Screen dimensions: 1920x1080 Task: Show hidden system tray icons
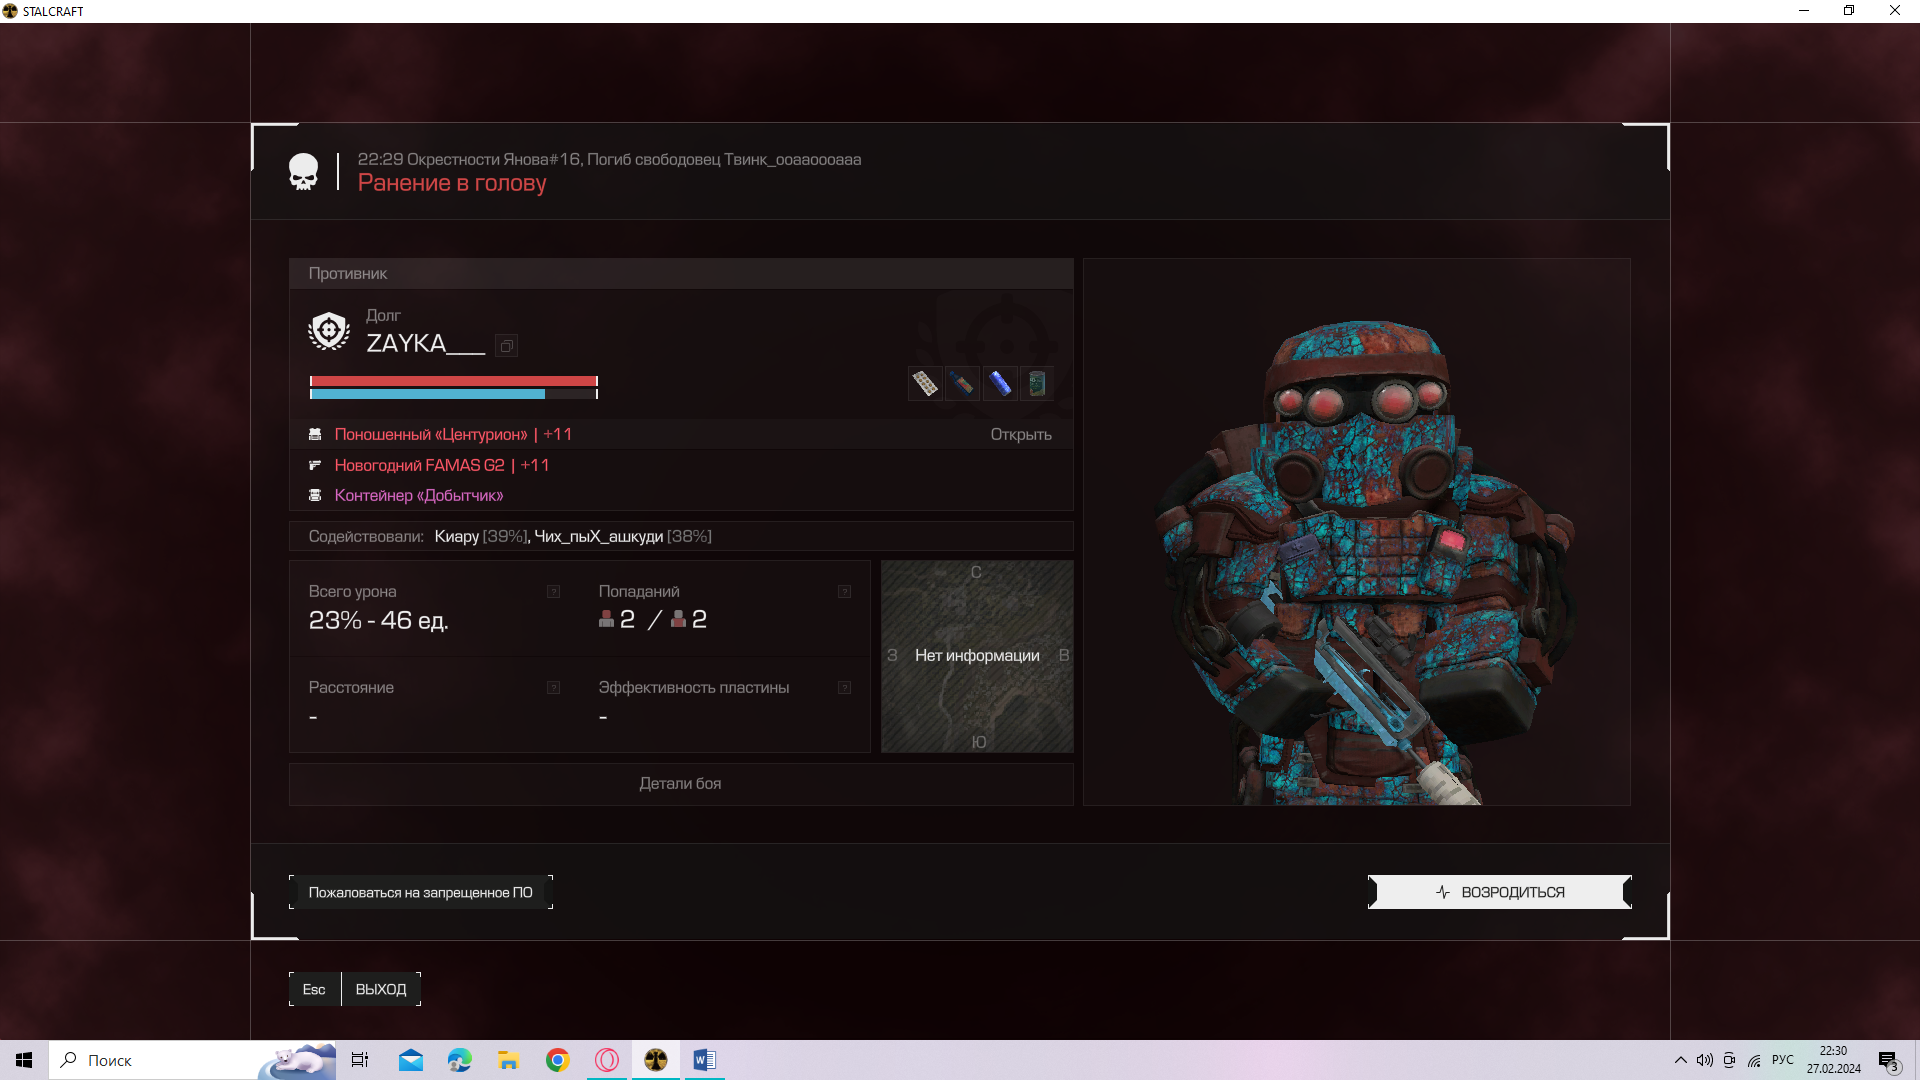click(x=1680, y=1060)
